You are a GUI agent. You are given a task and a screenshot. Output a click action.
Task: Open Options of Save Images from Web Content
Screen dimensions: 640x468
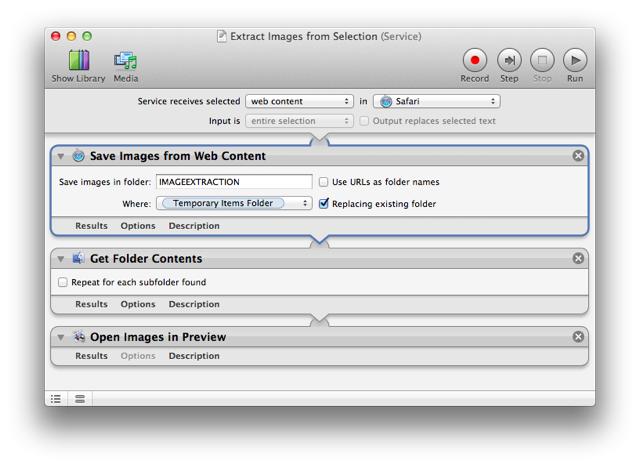(138, 226)
